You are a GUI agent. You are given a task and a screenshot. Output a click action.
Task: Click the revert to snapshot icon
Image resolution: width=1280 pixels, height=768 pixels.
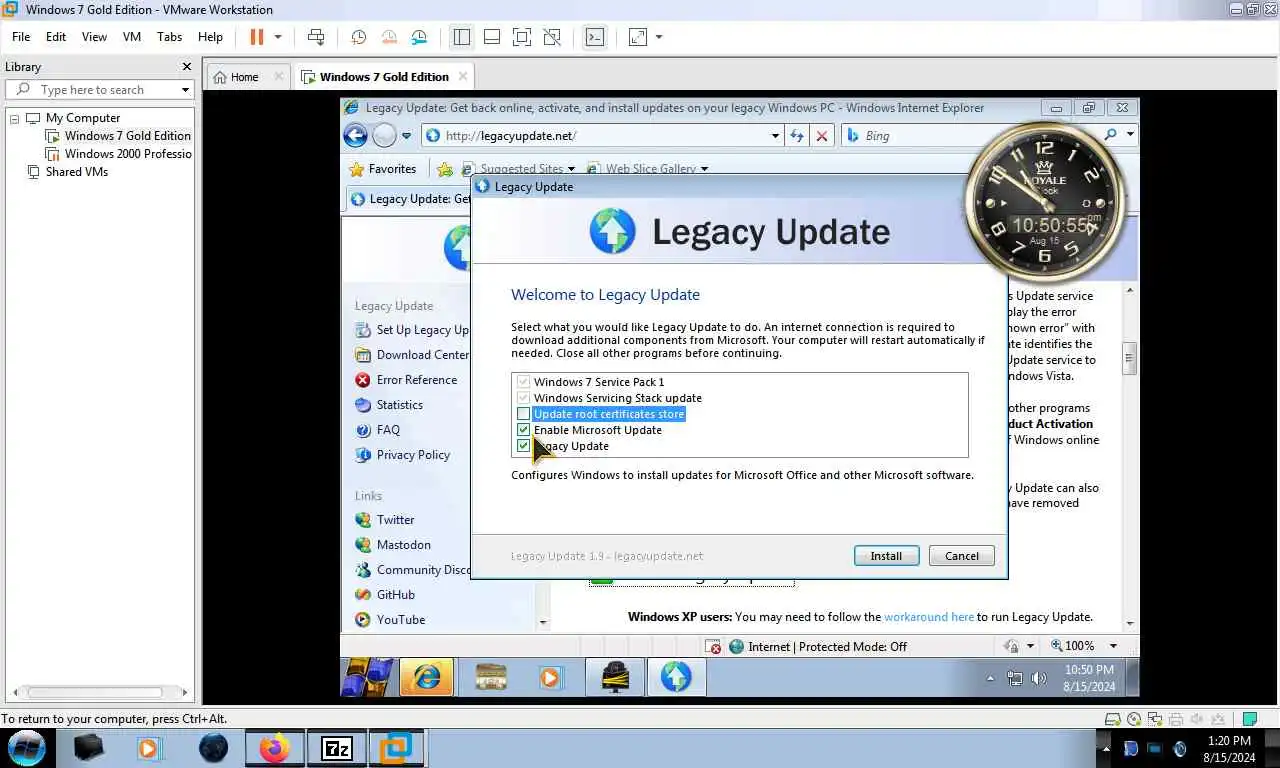tap(389, 37)
